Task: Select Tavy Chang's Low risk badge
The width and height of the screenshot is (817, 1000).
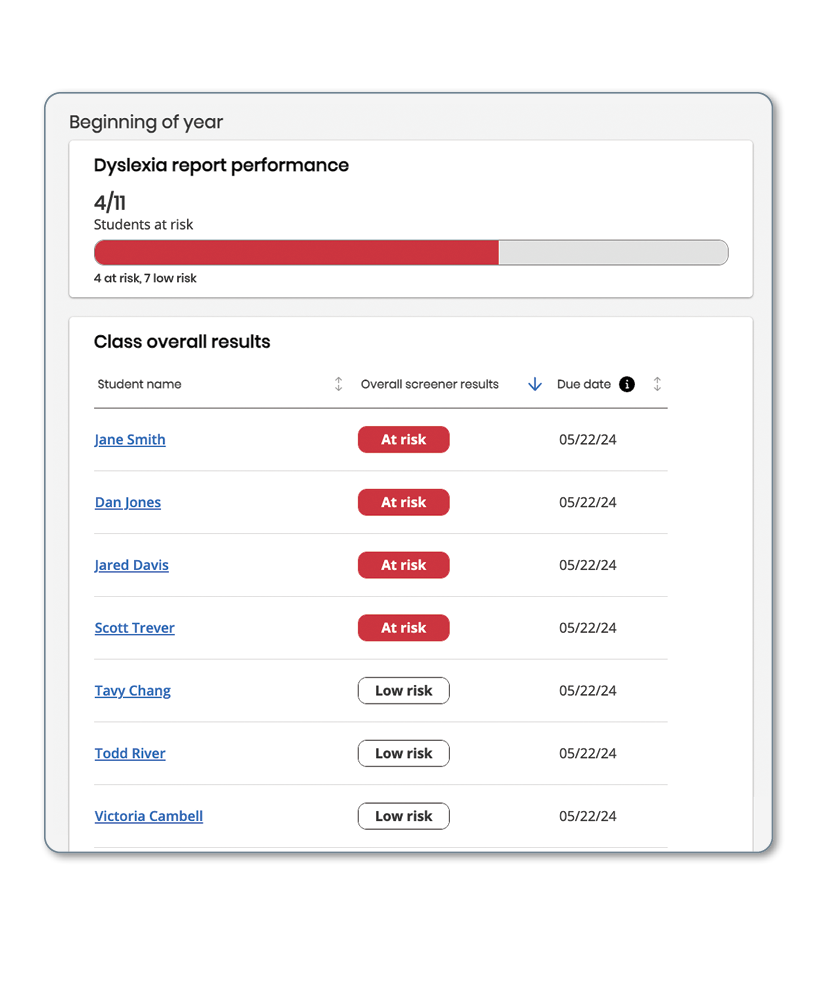Action: pos(404,691)
